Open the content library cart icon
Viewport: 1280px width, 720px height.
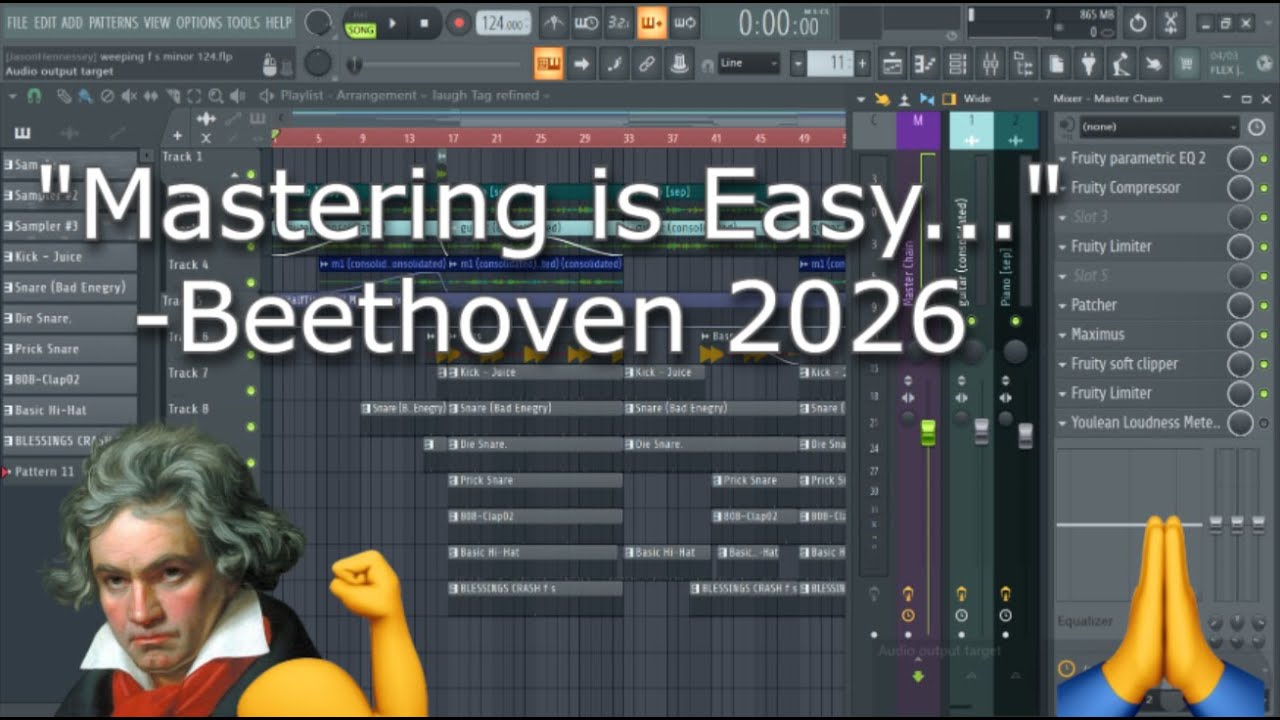click(x=1187, y=64)
